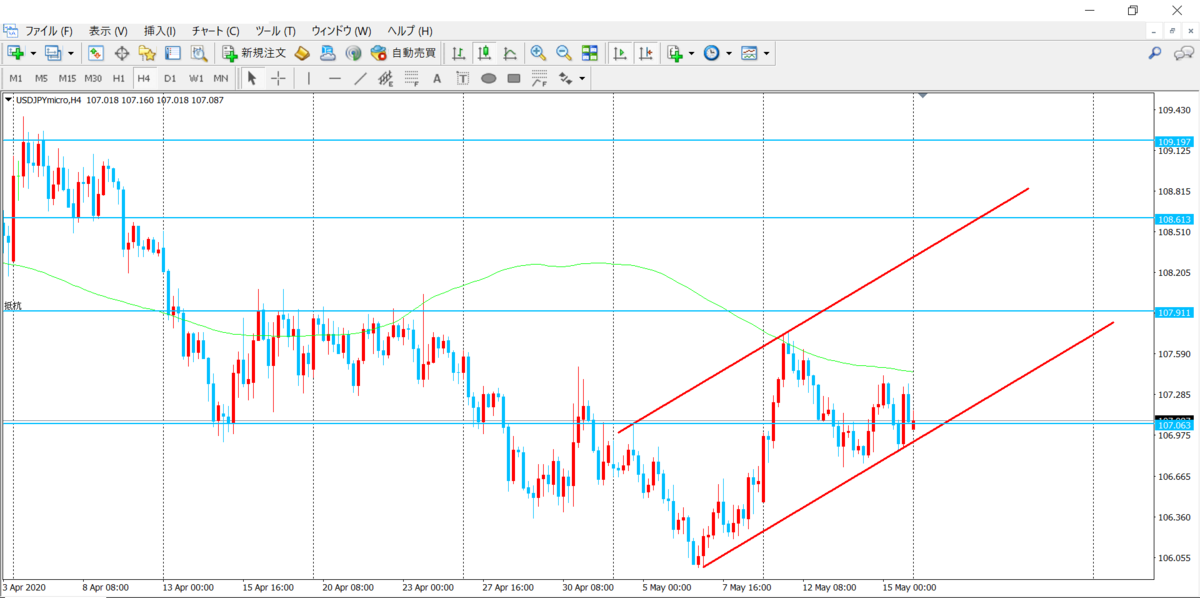Zoom in on the chart
Screen dimensions: 1200x598
coord(538,53)
